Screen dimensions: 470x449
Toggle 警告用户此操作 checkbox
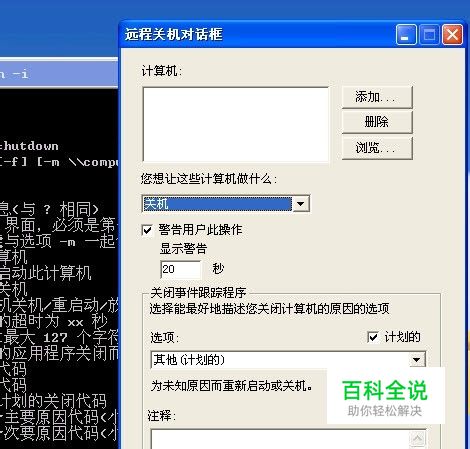tap(147, 230)
